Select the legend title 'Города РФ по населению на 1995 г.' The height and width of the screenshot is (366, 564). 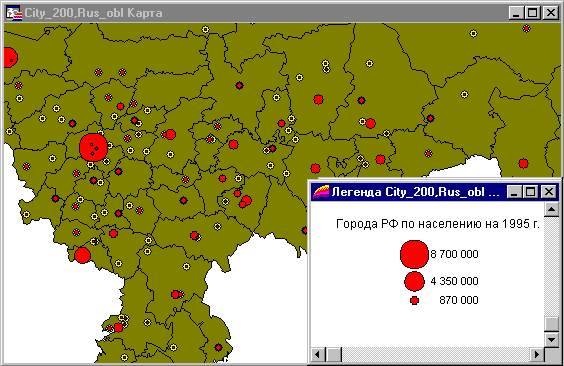coord(438,224)
